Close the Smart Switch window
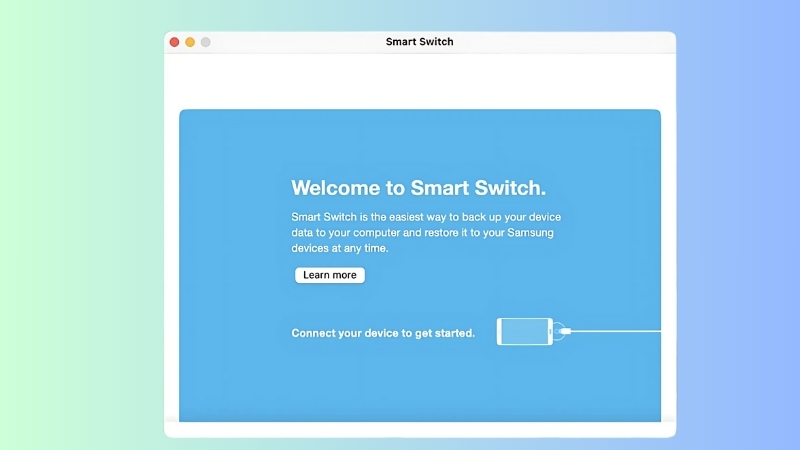 [x=174, y=42]
